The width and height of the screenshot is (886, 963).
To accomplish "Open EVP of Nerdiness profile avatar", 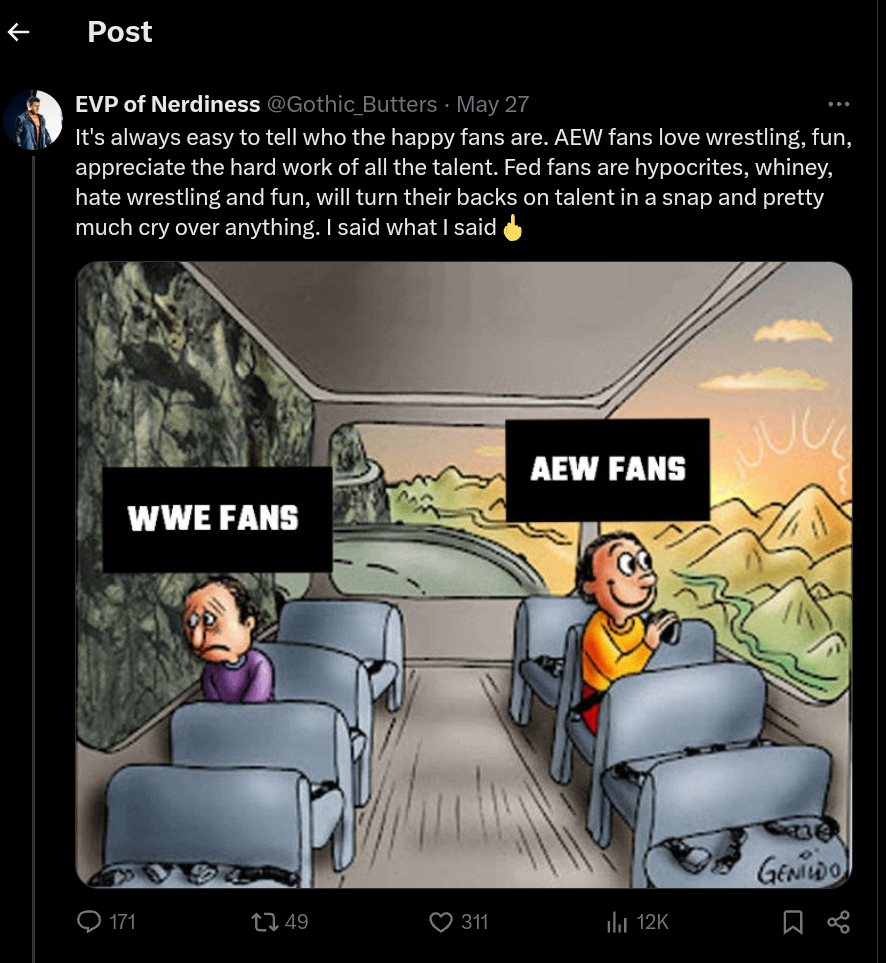I will pyautogui.click(x=33, y=120).
